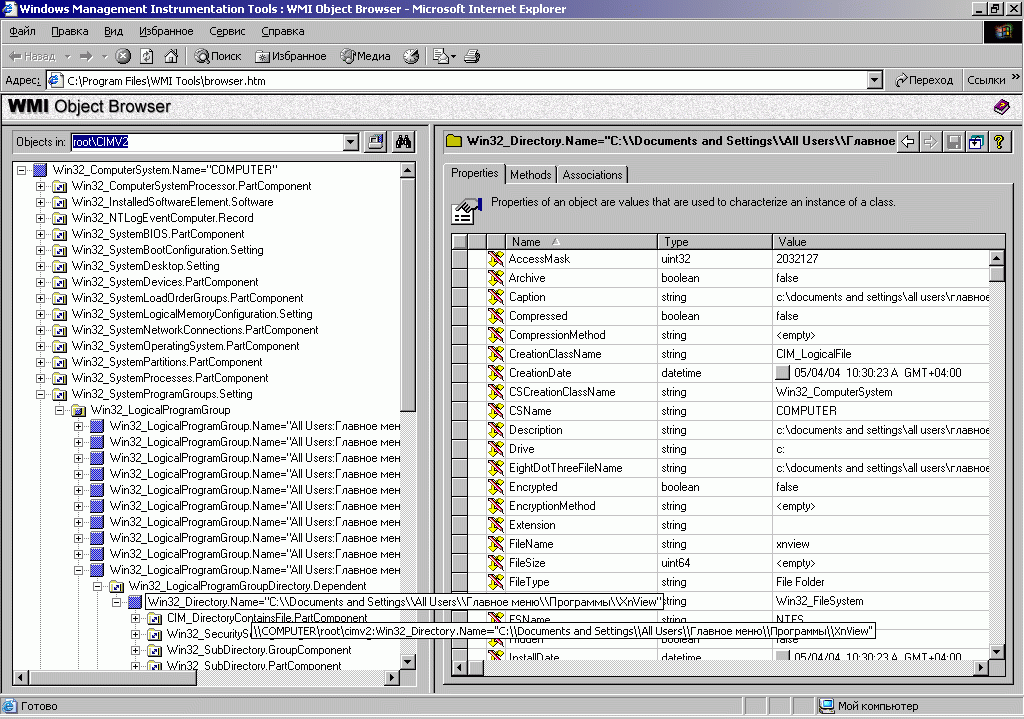Select Win32_NTLogEventComputer.Record tree item
Screen dimensions: 1024x719
[x=162, y=218]
